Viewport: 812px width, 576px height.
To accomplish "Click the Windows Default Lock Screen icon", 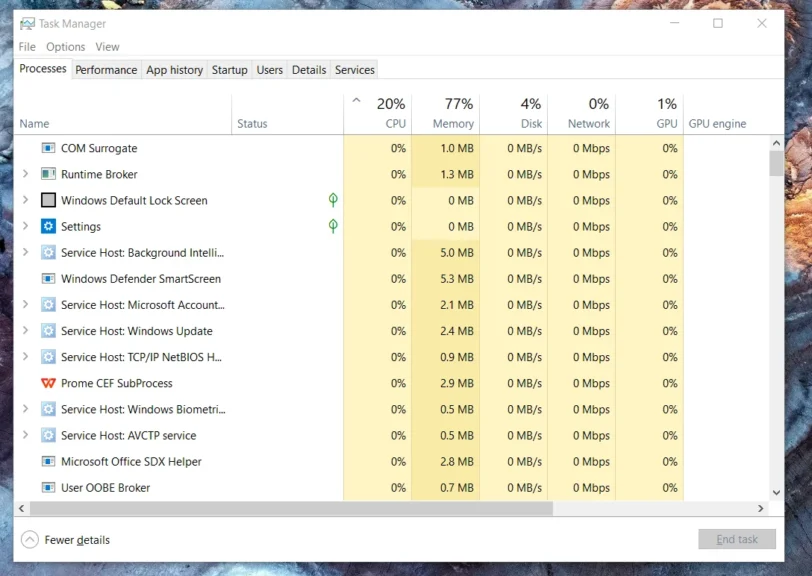I will tap(48, 200).
